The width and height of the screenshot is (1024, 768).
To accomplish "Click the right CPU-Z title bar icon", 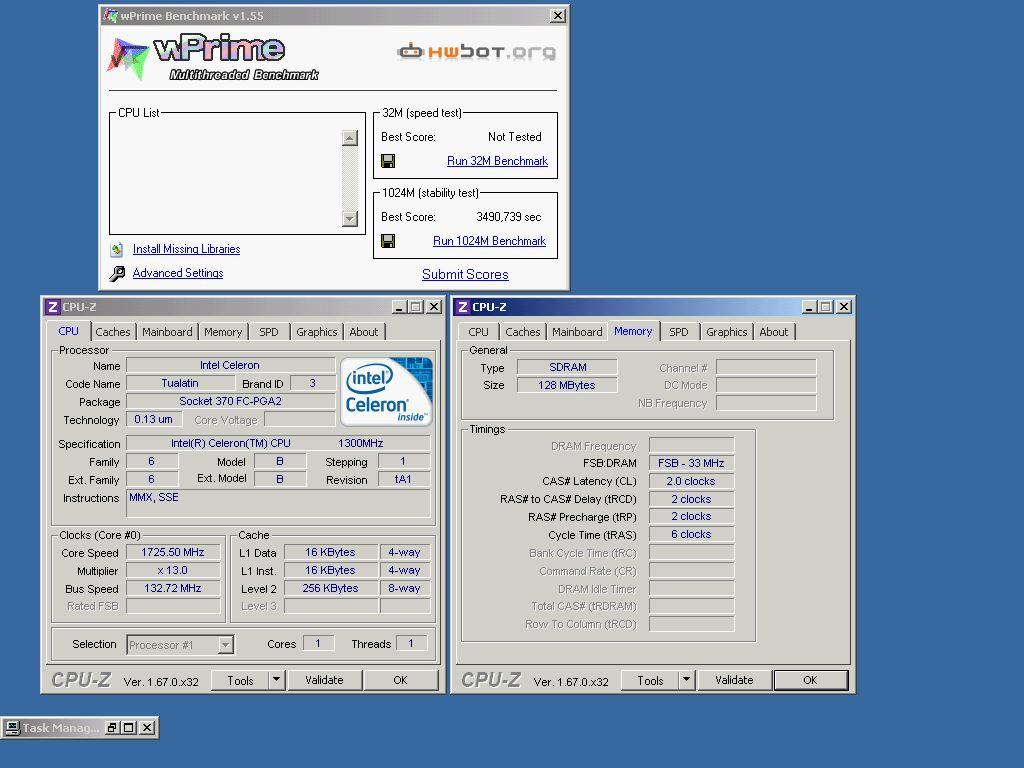I will click(x=462, y=307).
